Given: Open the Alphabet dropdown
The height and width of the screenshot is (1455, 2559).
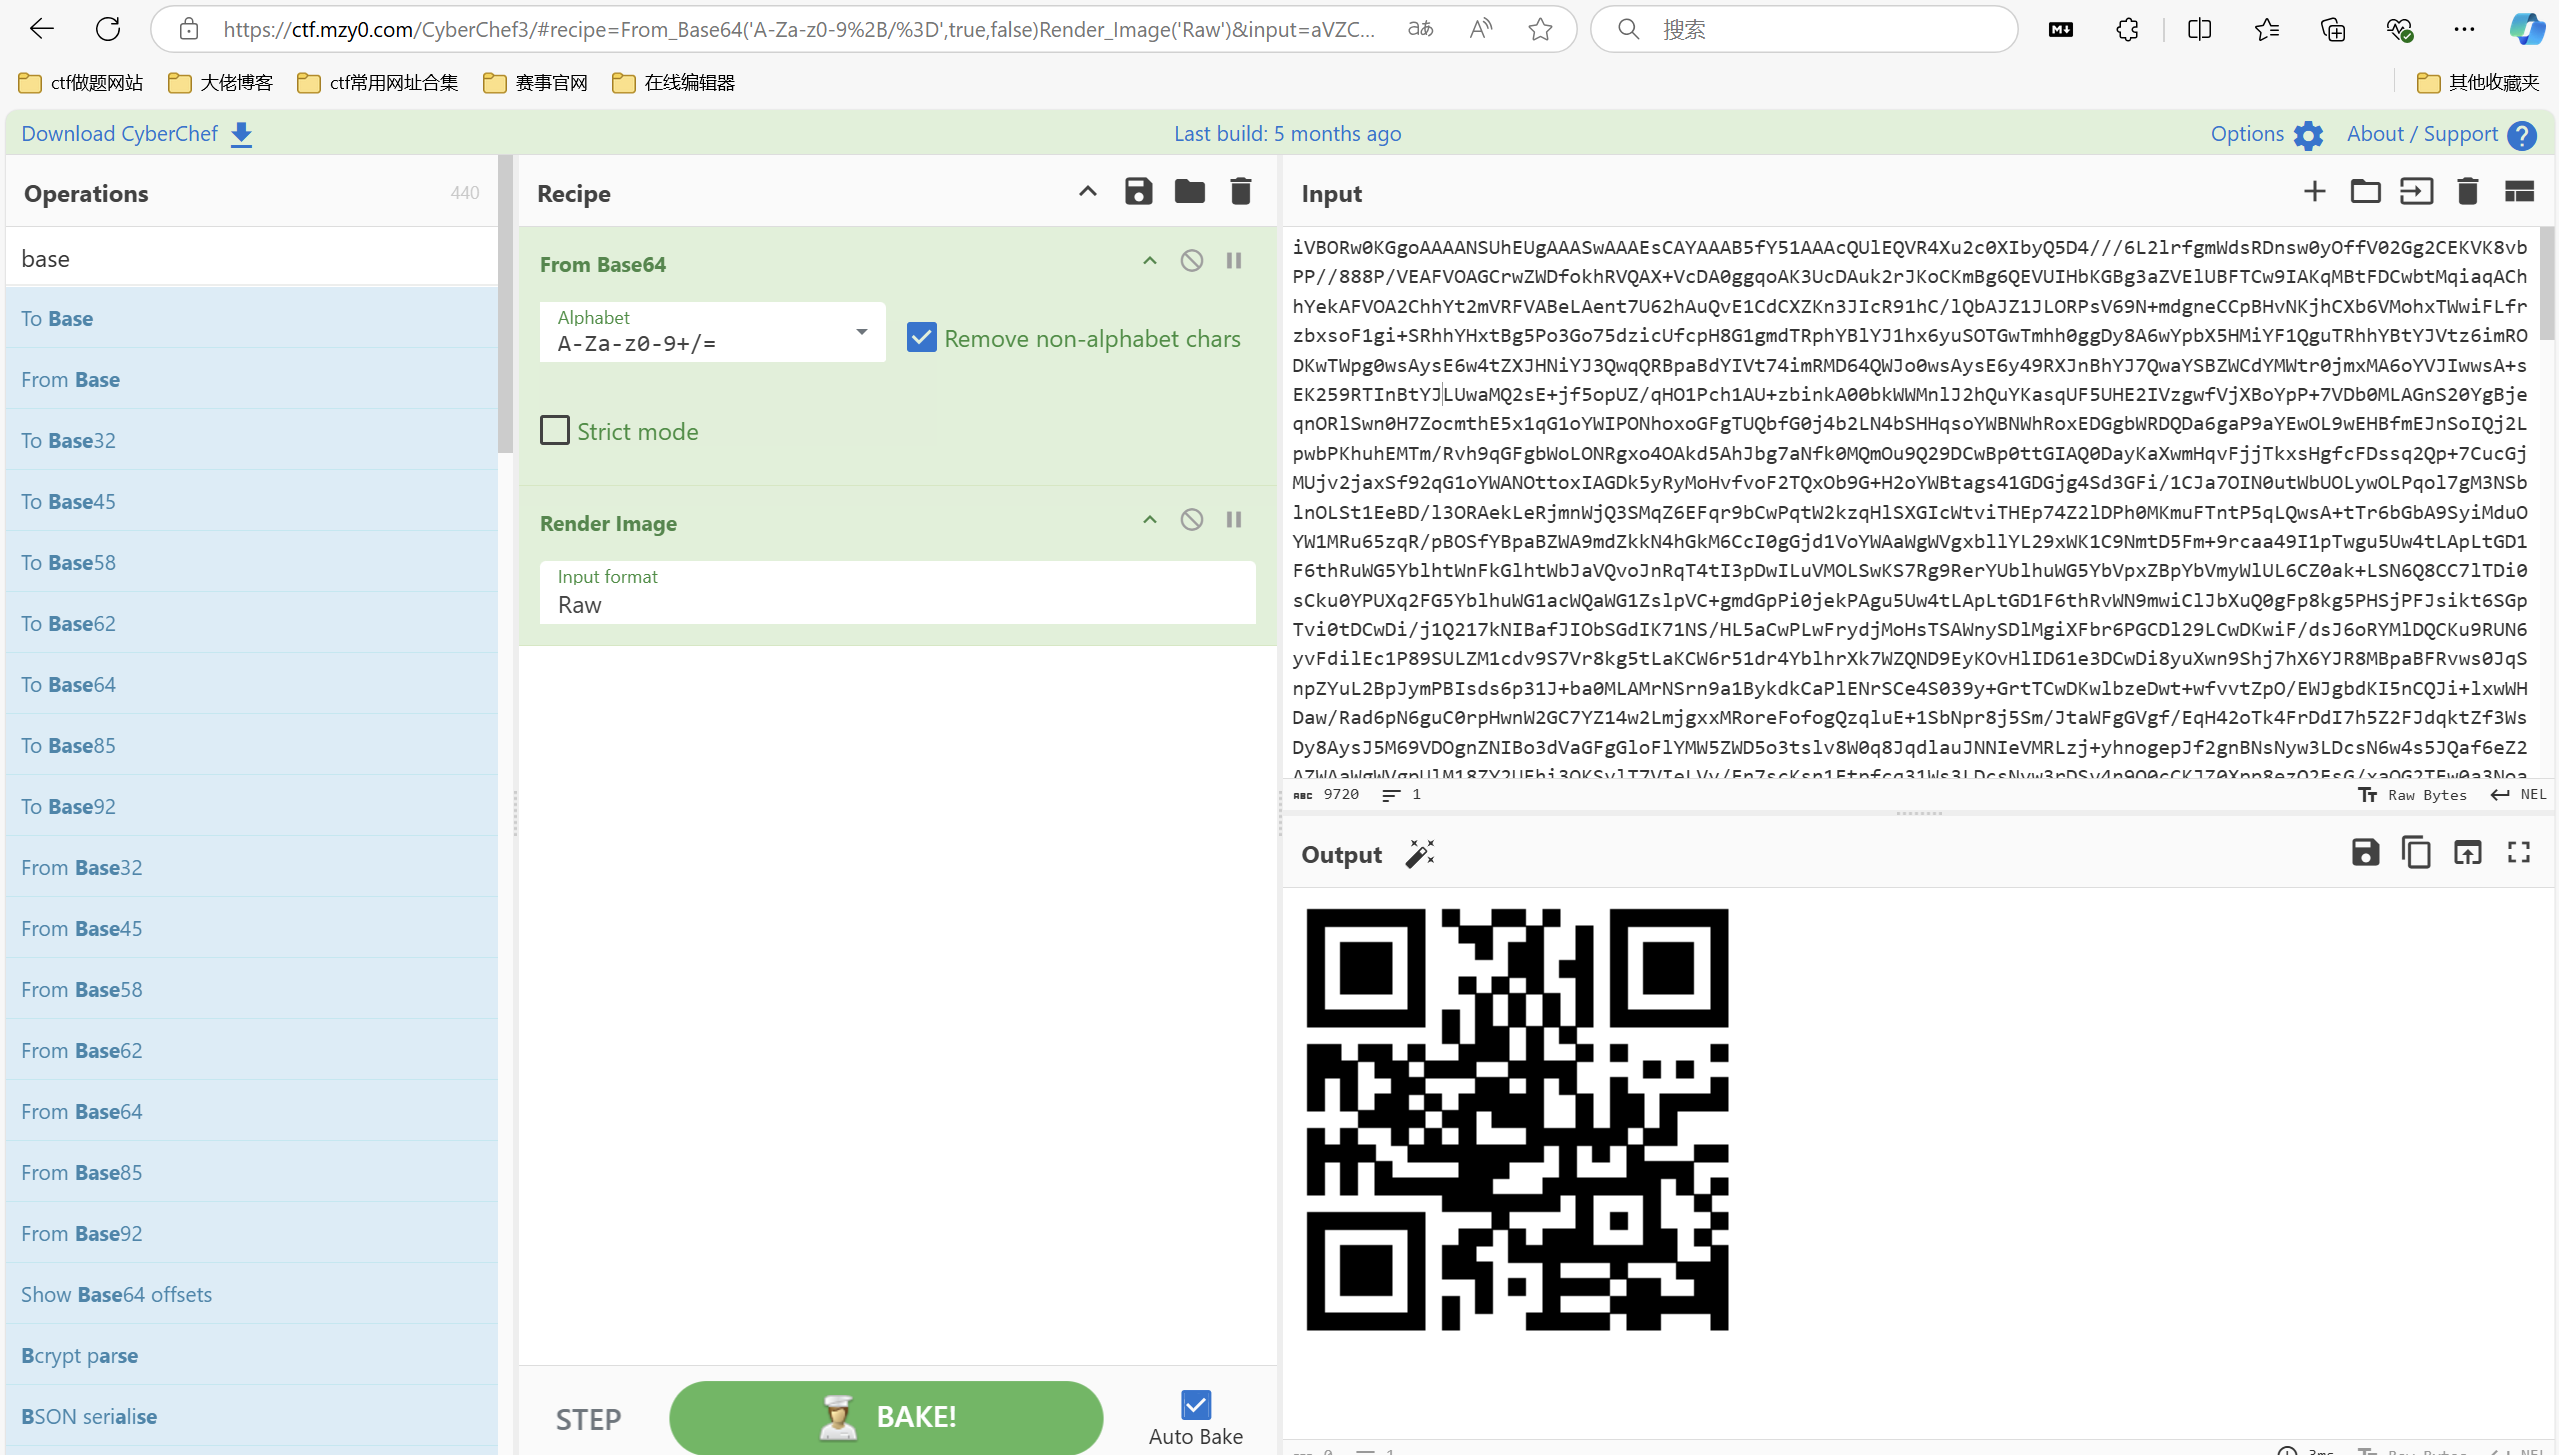Looking at the screenshot, I should 712,332.
